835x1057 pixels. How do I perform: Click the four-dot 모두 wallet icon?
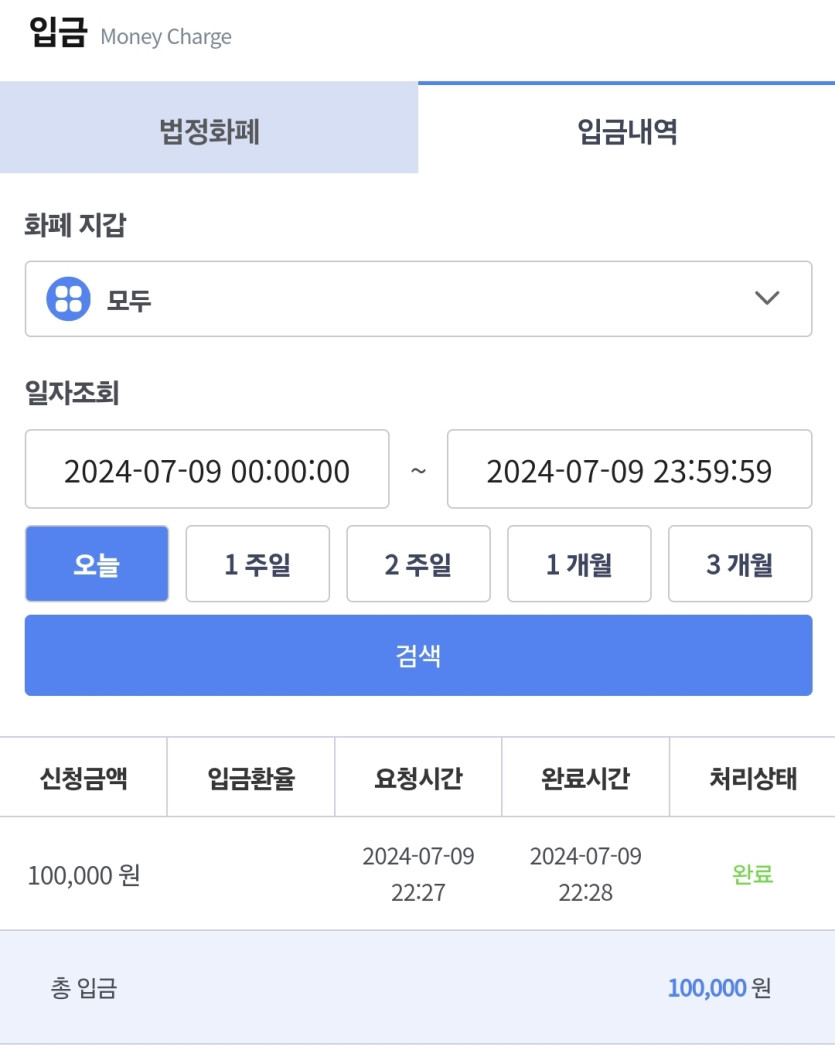[x=68, y=299]
